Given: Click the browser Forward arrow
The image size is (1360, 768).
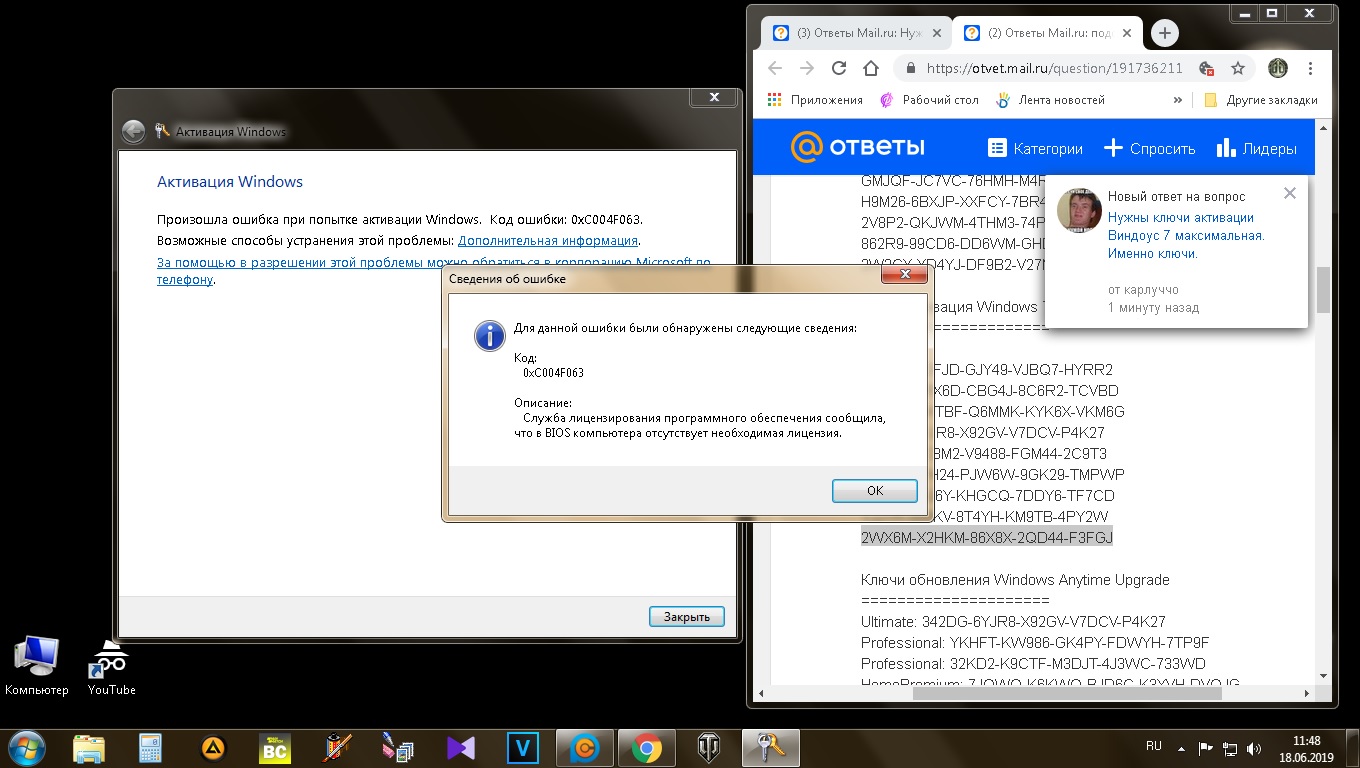Looking at the screenshot, I should click(x=807, y=68).
